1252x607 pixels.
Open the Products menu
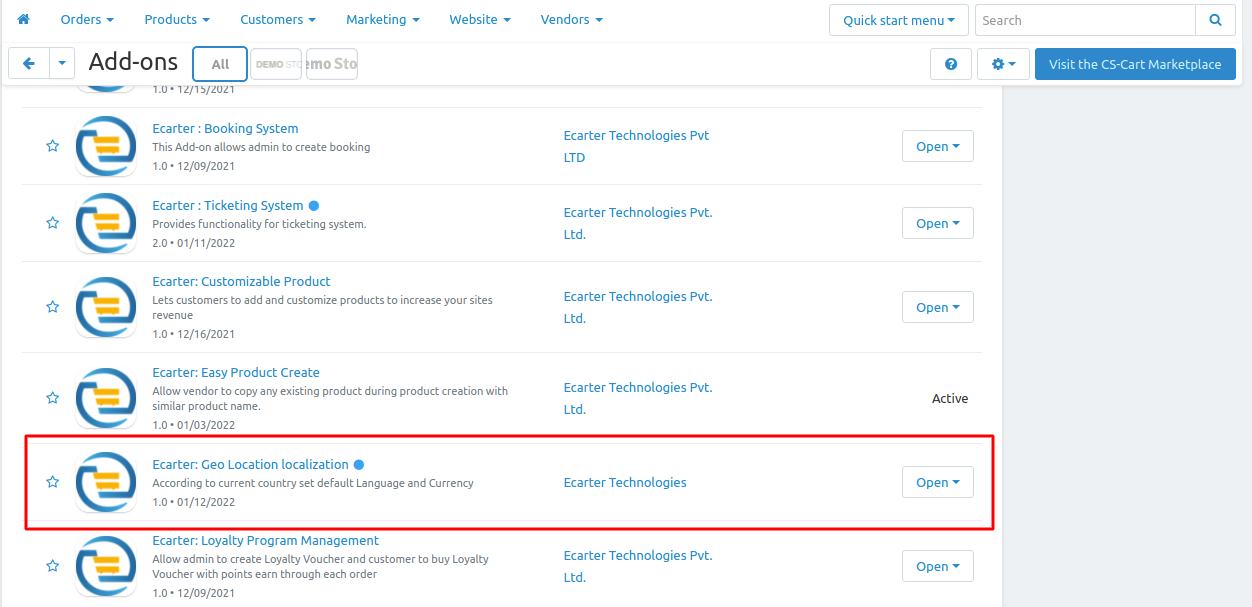(x=177, y=19)
